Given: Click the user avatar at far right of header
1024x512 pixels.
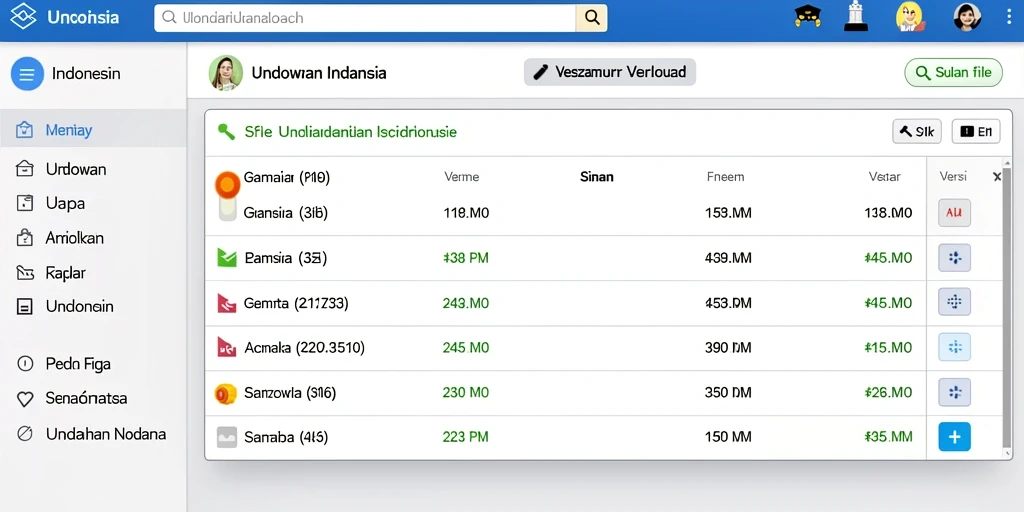Looking at the screenshot, I should point(967,16).
